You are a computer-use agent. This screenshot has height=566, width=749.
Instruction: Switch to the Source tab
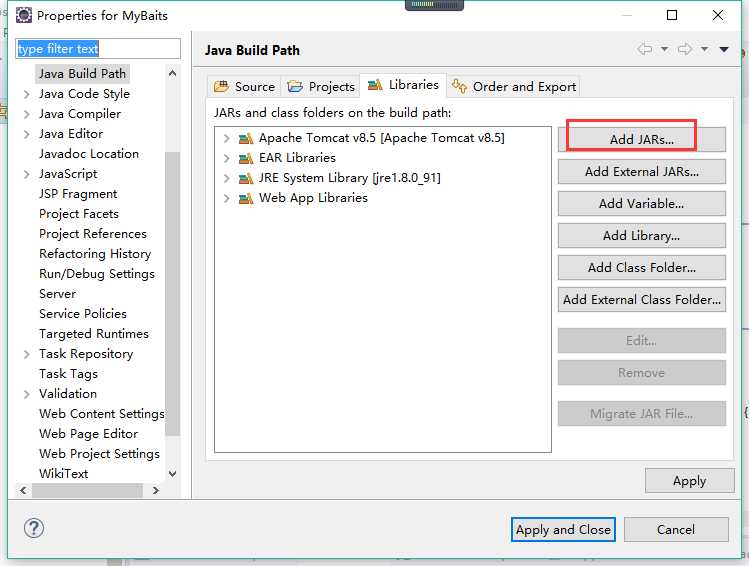244,86
